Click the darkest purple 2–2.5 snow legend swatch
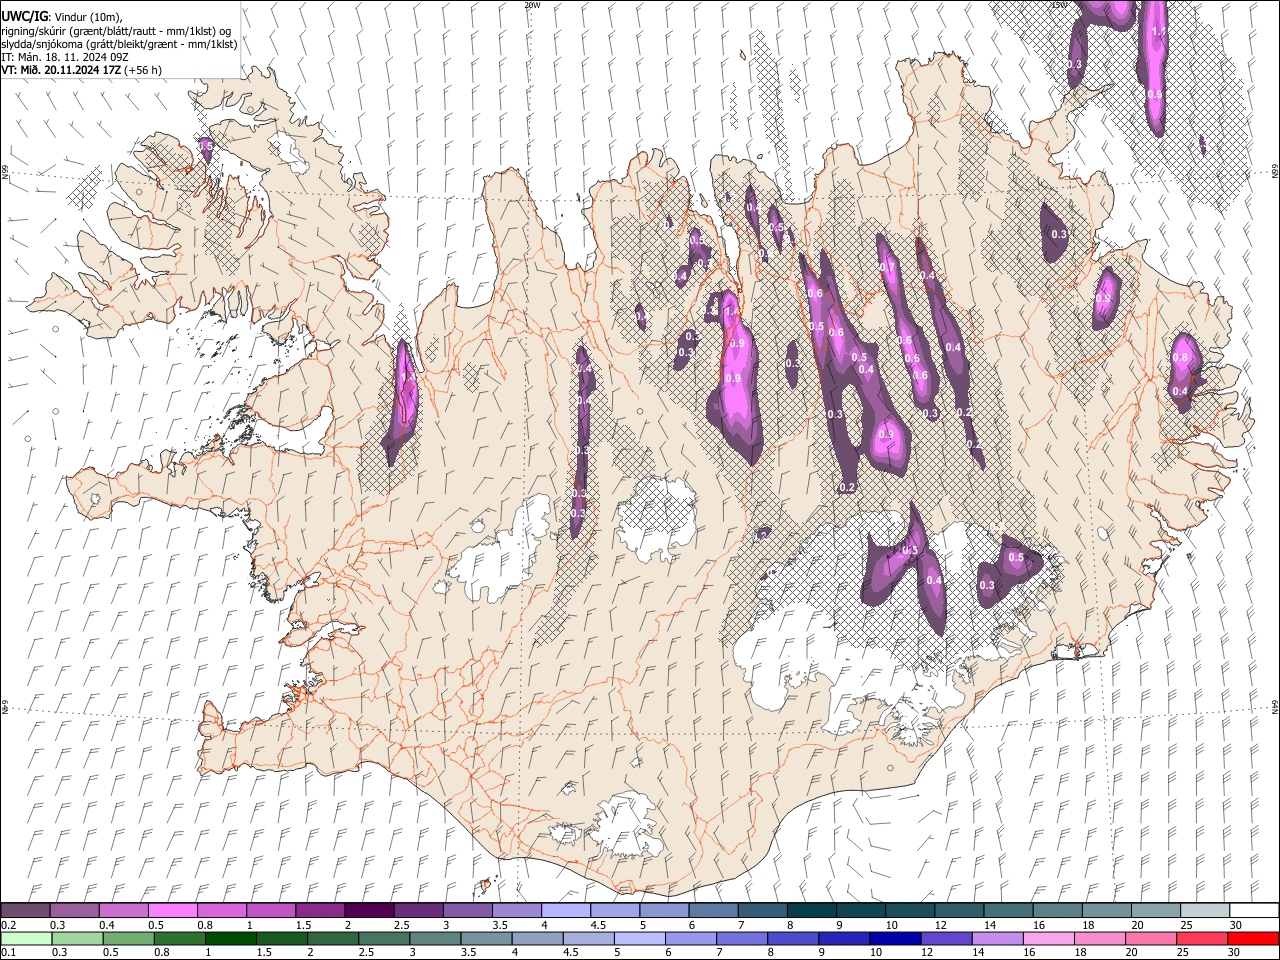Viewport: 1280px width, 960px height. (369, 911)
